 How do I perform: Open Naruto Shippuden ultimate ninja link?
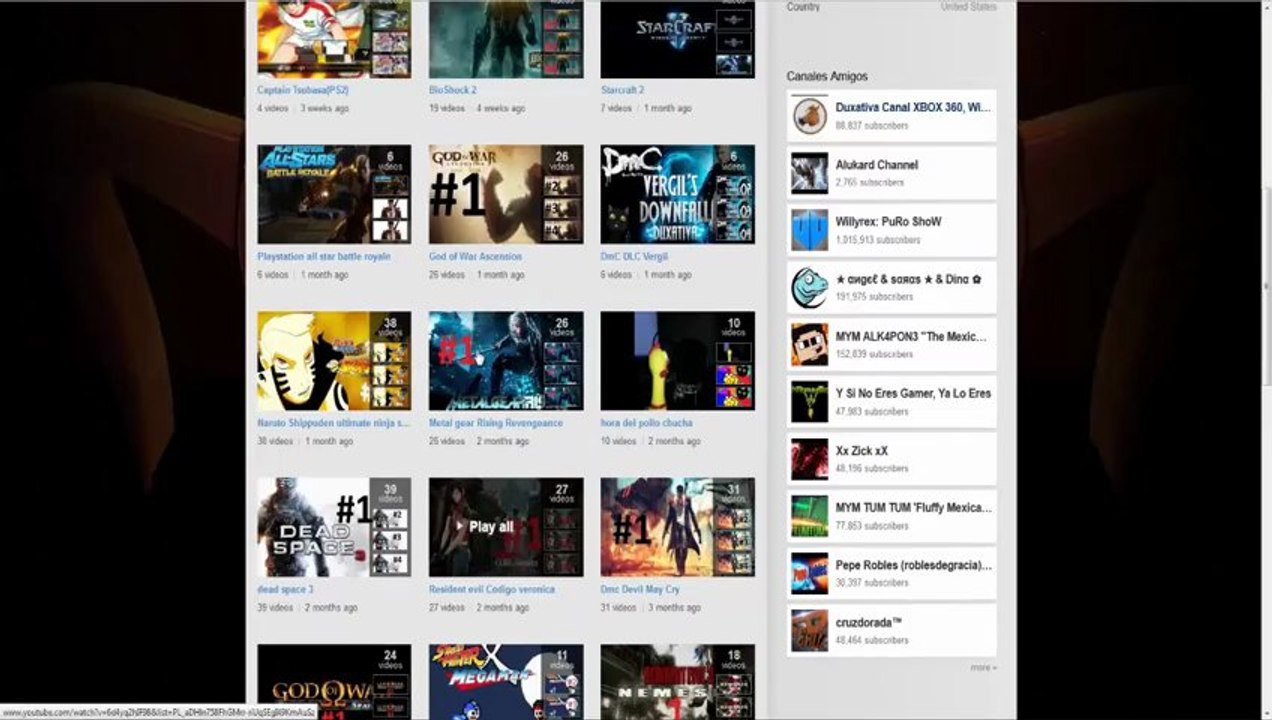pos(333,423)
